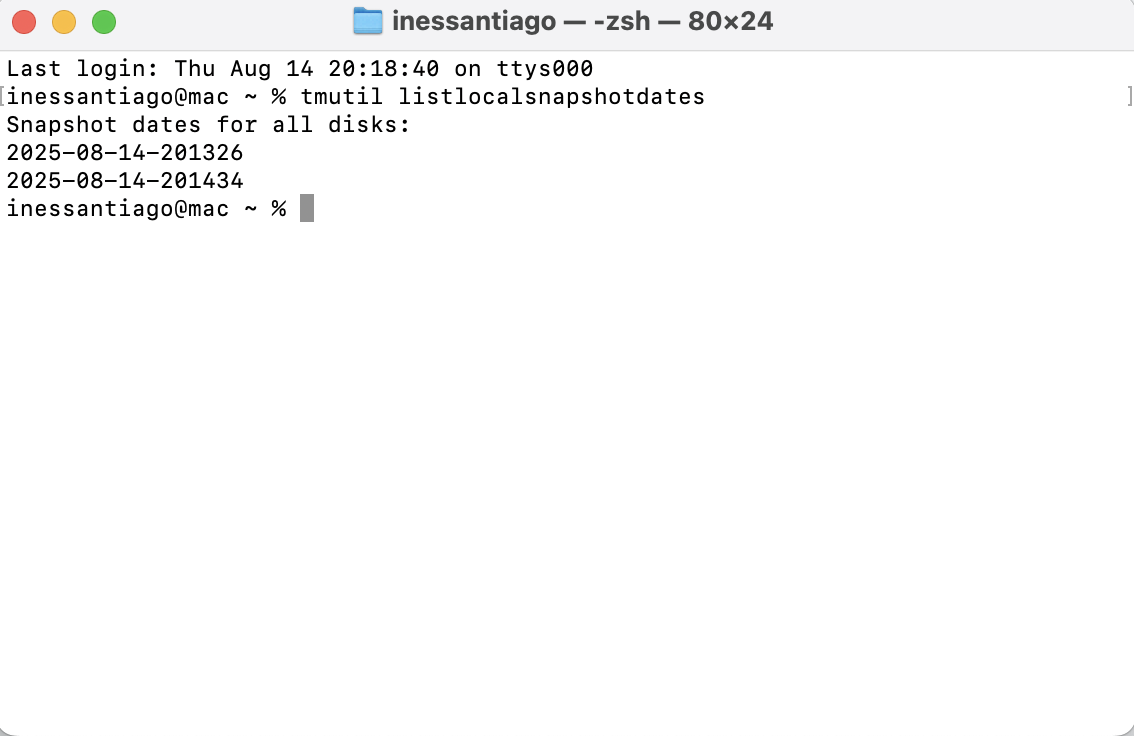The width and height of the screenshot is (1134, 736).
Task: Click the red close traffic light
Action: (x=24, y=20)
